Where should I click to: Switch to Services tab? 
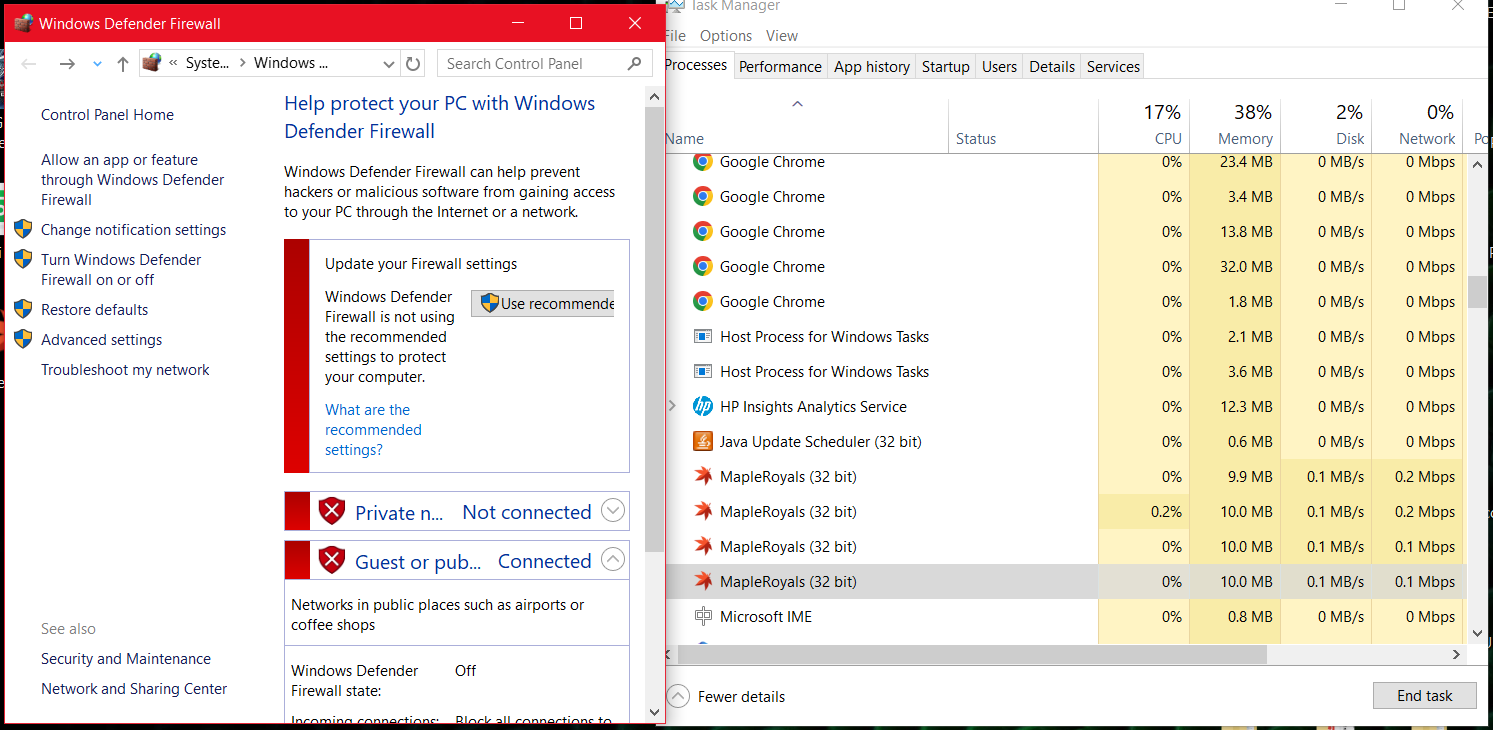tap(1113, 67)
